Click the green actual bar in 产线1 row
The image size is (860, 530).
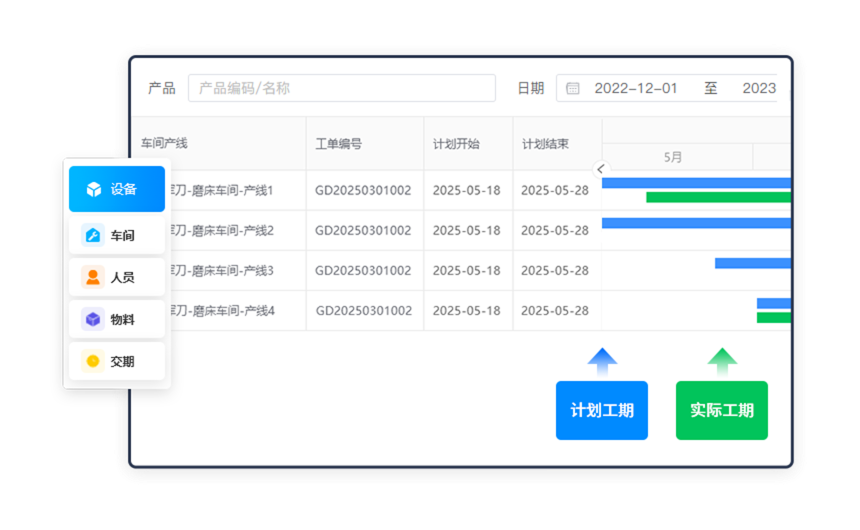(x=718, y=197)
